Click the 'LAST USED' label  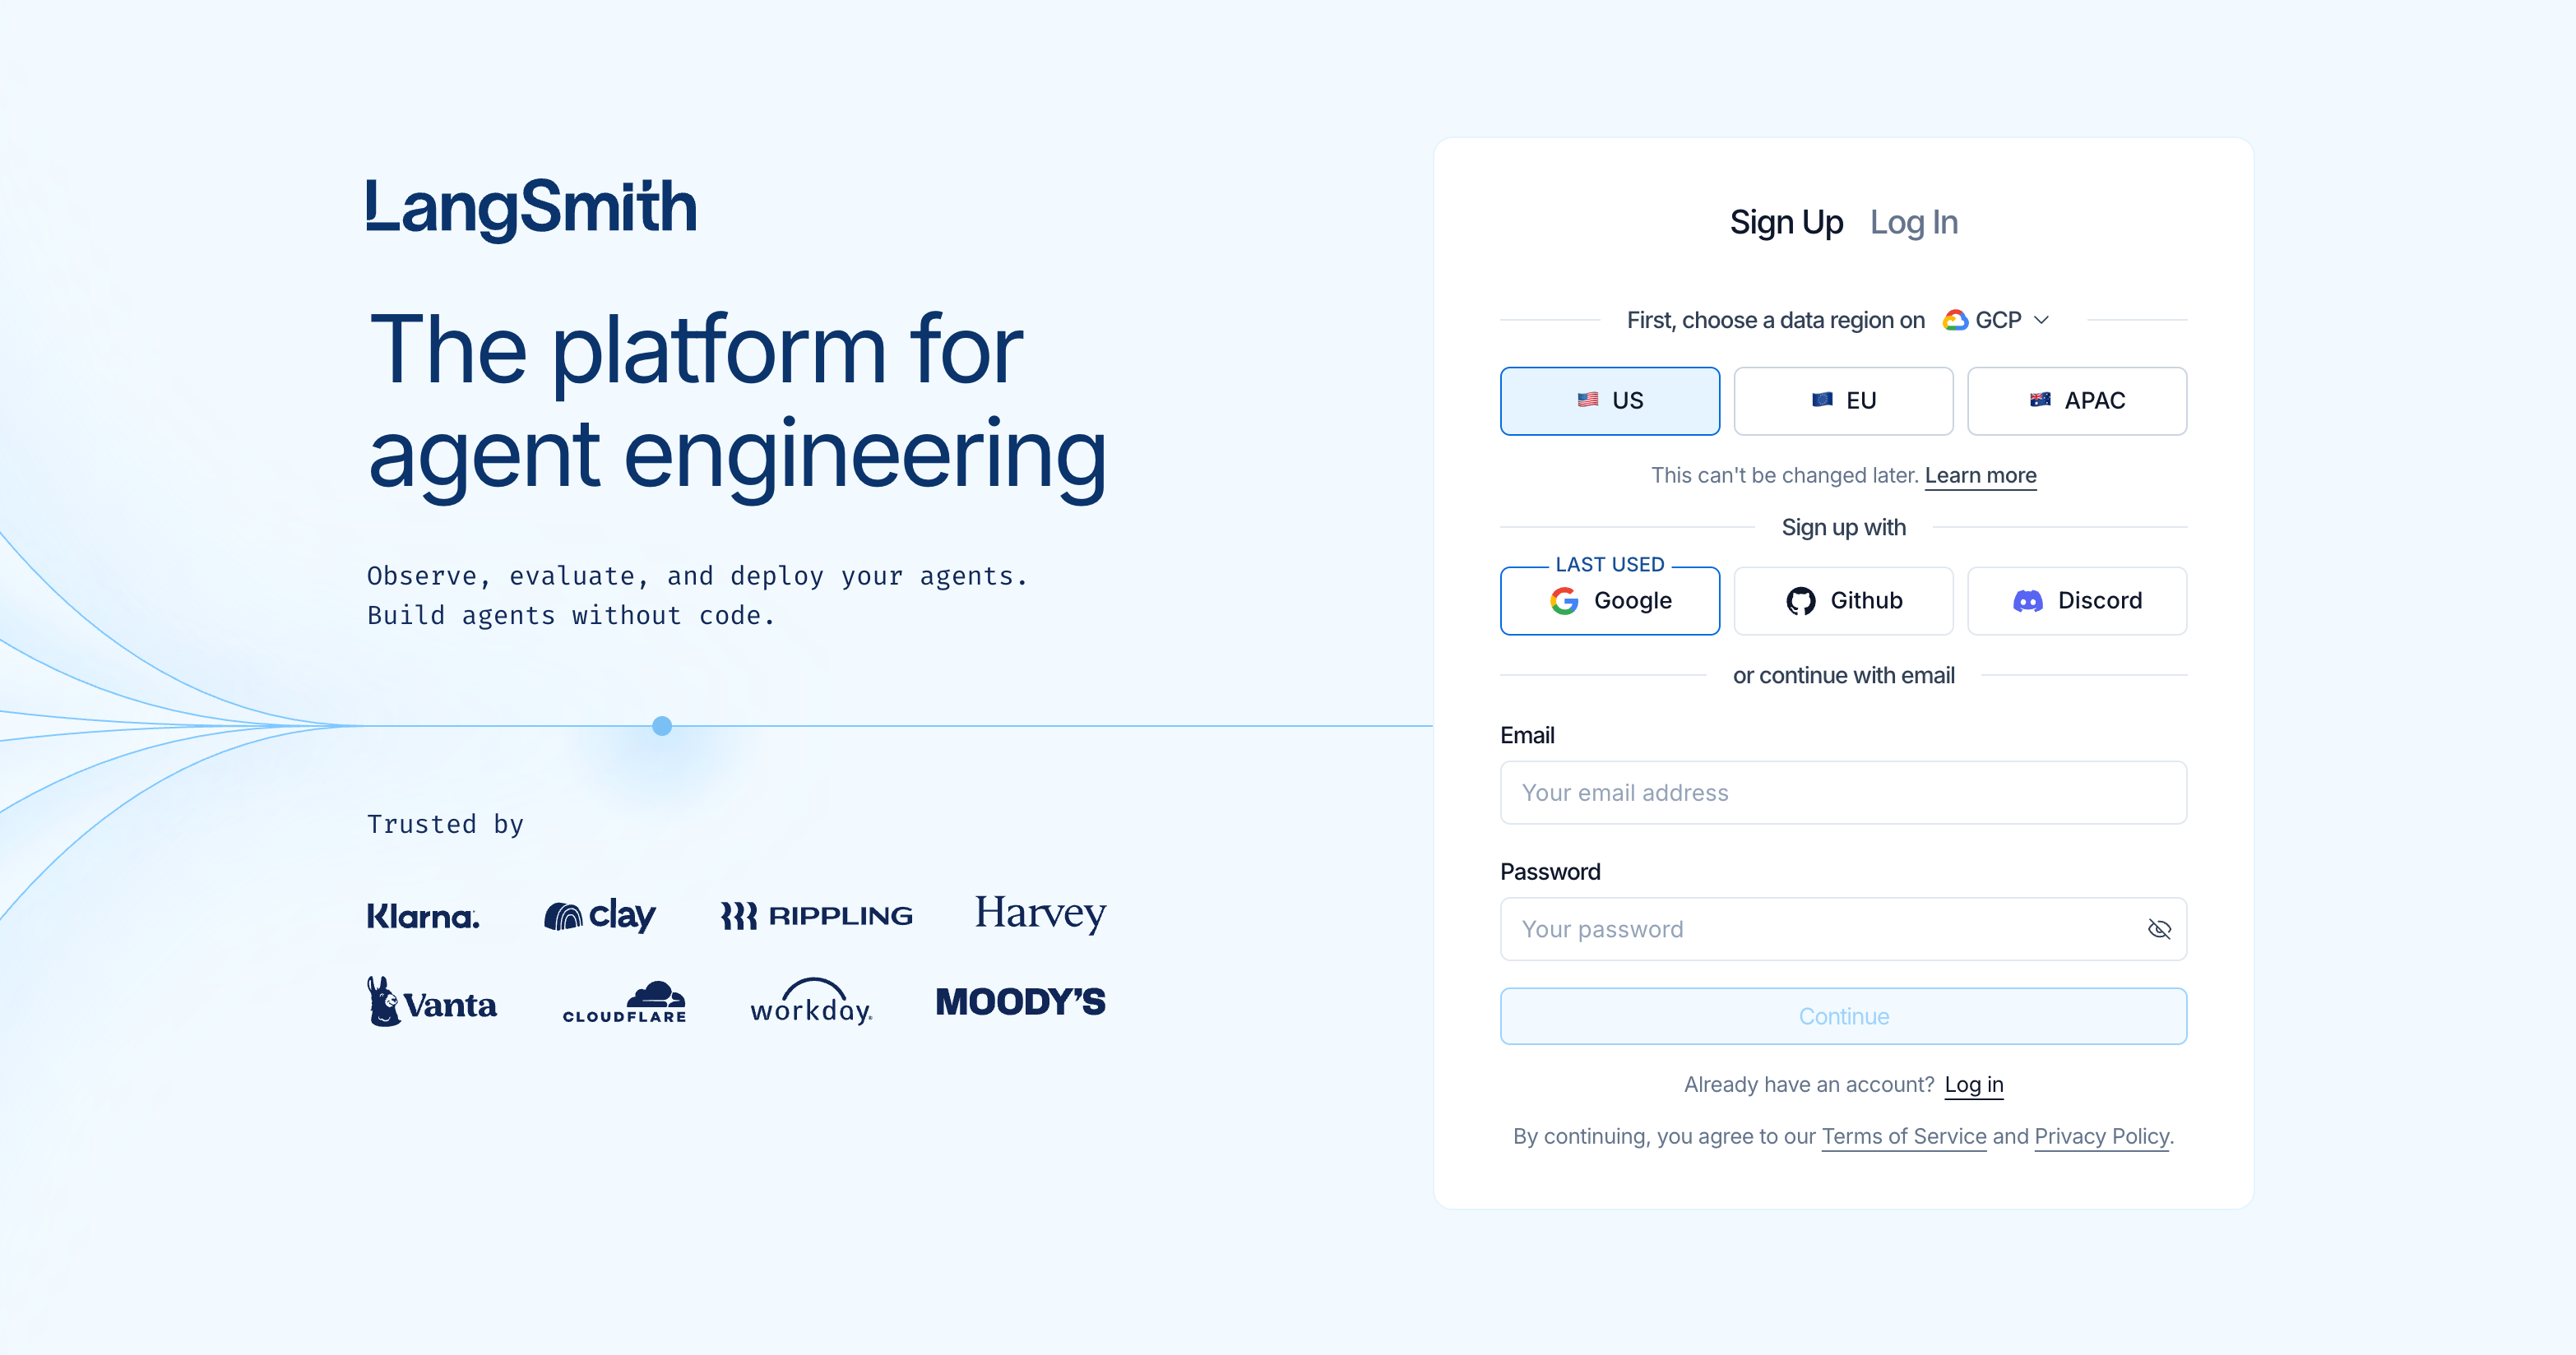1610,565
